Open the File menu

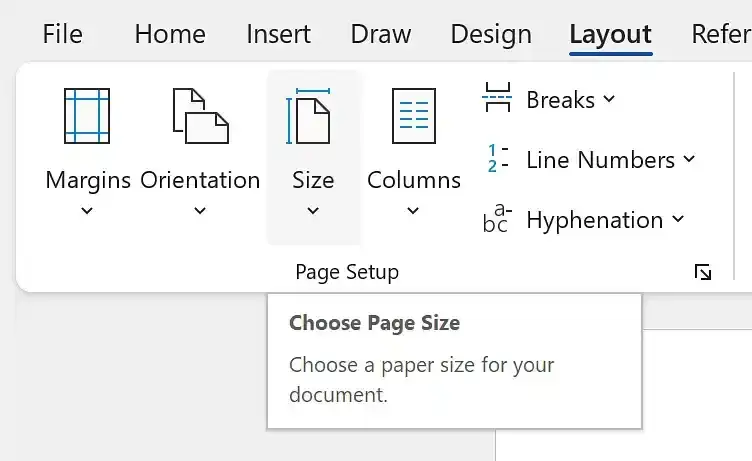(x=62, y=34)
